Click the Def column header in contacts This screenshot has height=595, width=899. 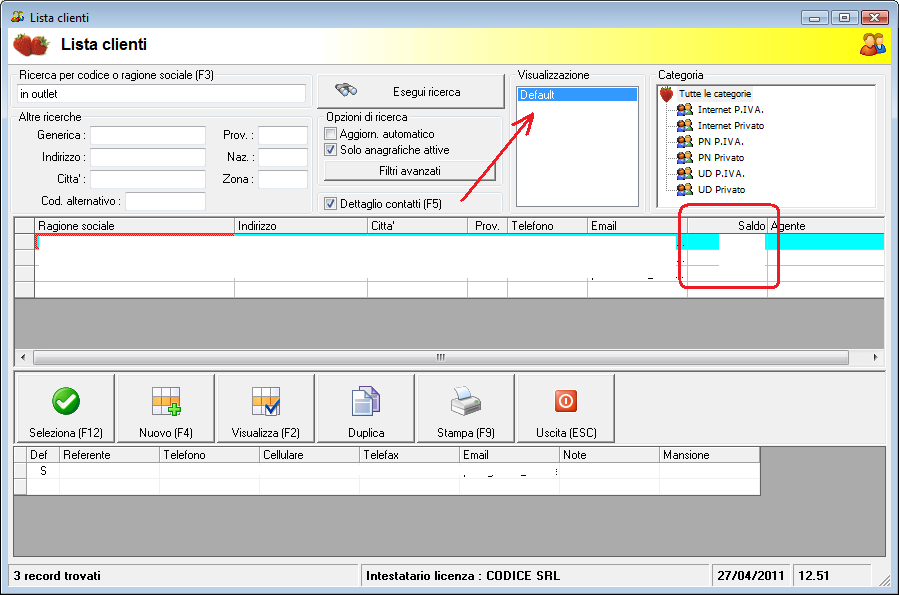click(43, 455)
